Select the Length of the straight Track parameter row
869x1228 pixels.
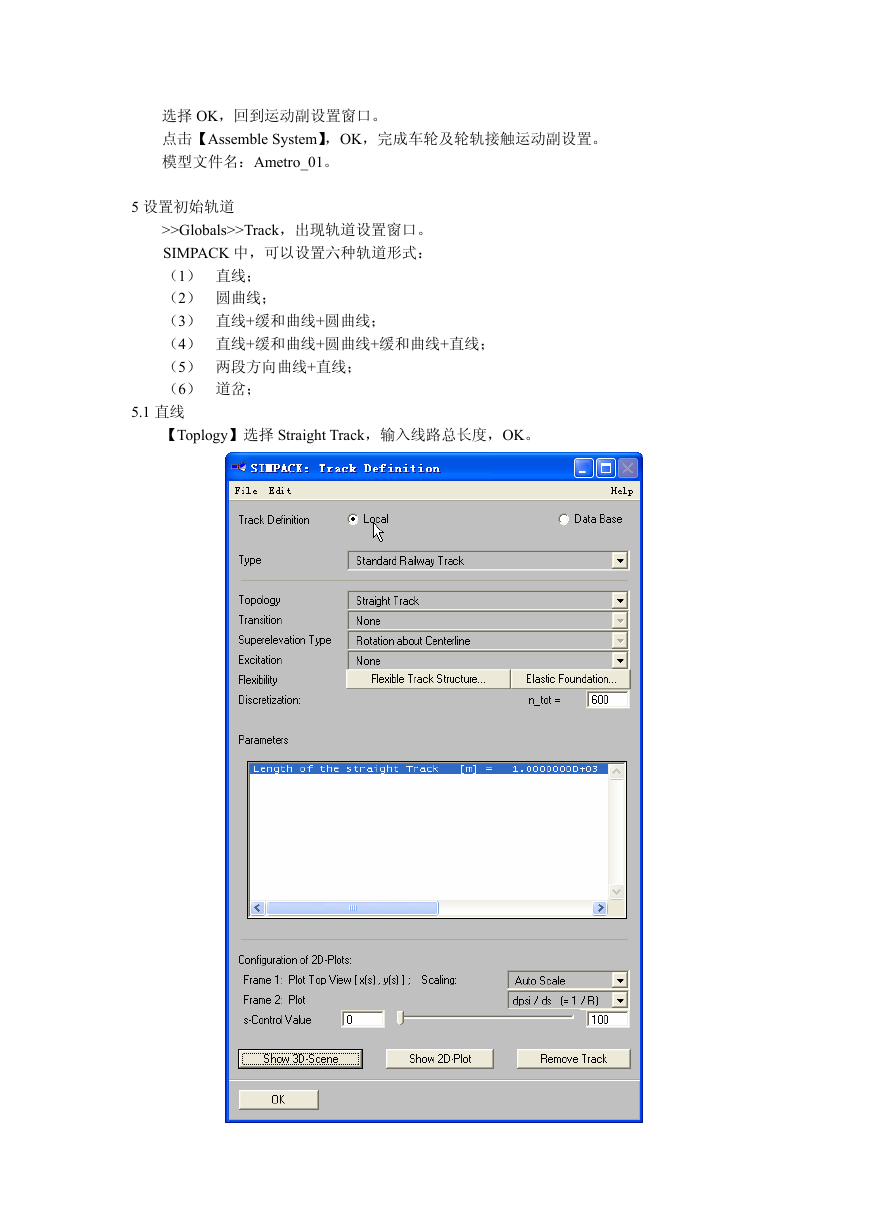pos(428,769)
